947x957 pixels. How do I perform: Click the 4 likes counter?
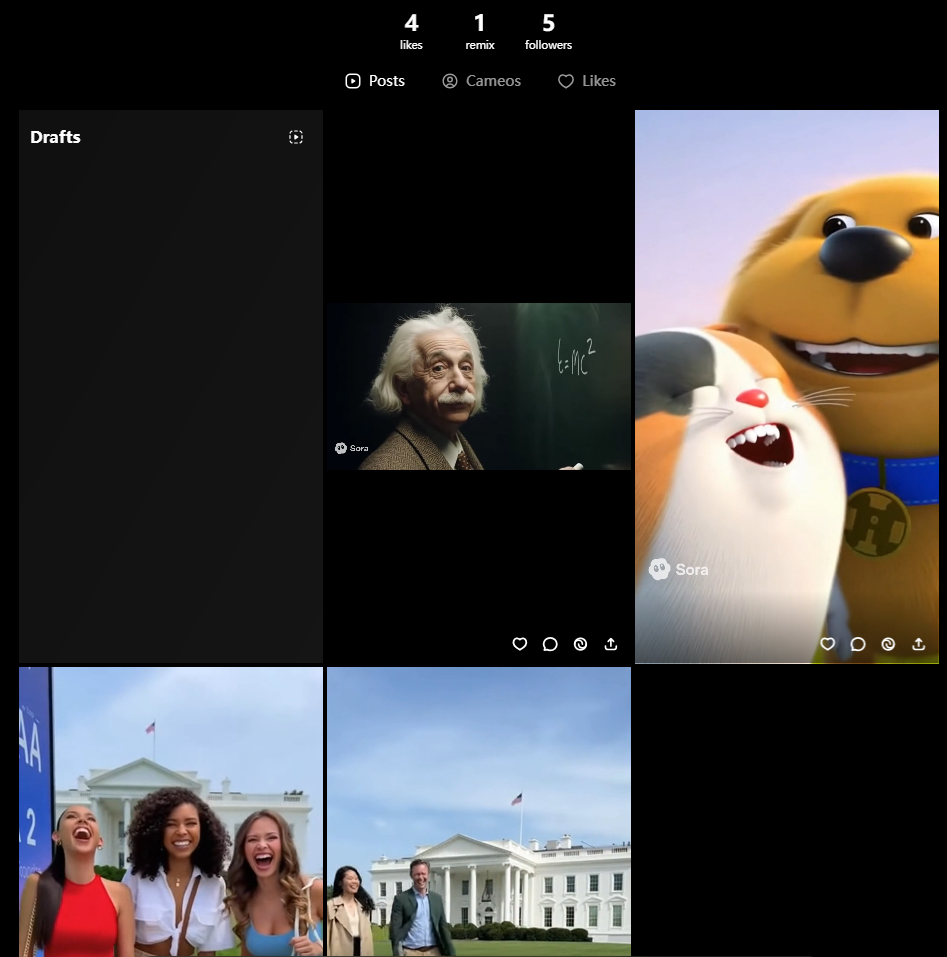(x=411, y=31)
